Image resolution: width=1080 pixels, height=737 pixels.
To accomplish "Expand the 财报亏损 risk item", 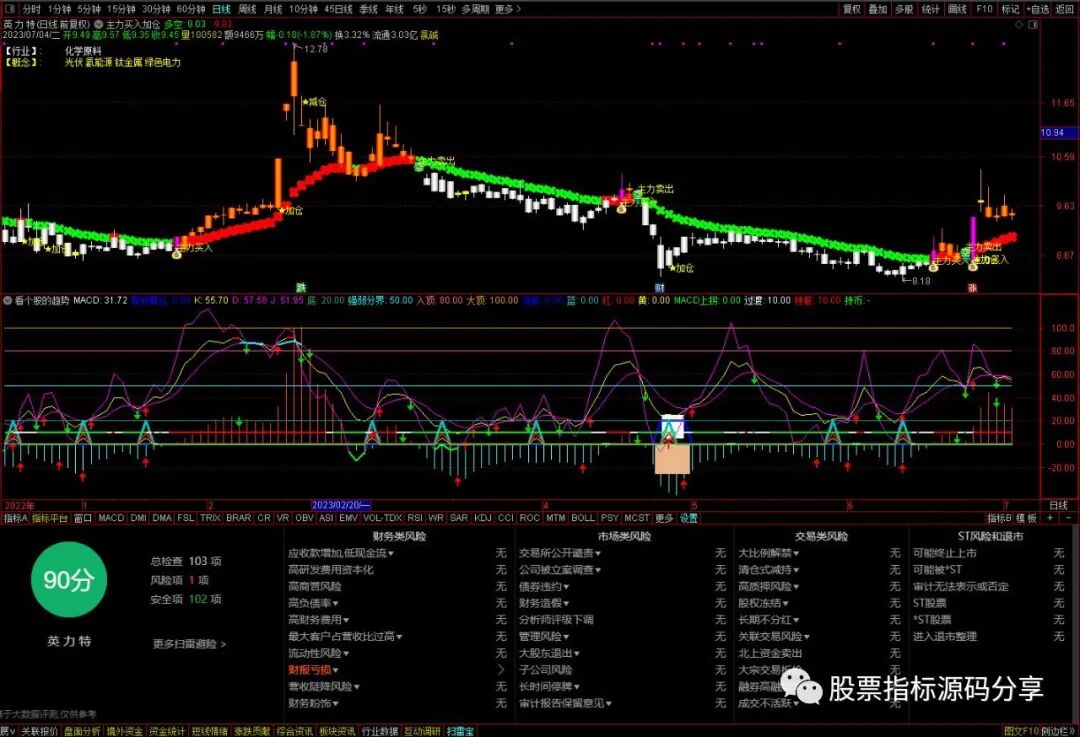I will [313, 669].
